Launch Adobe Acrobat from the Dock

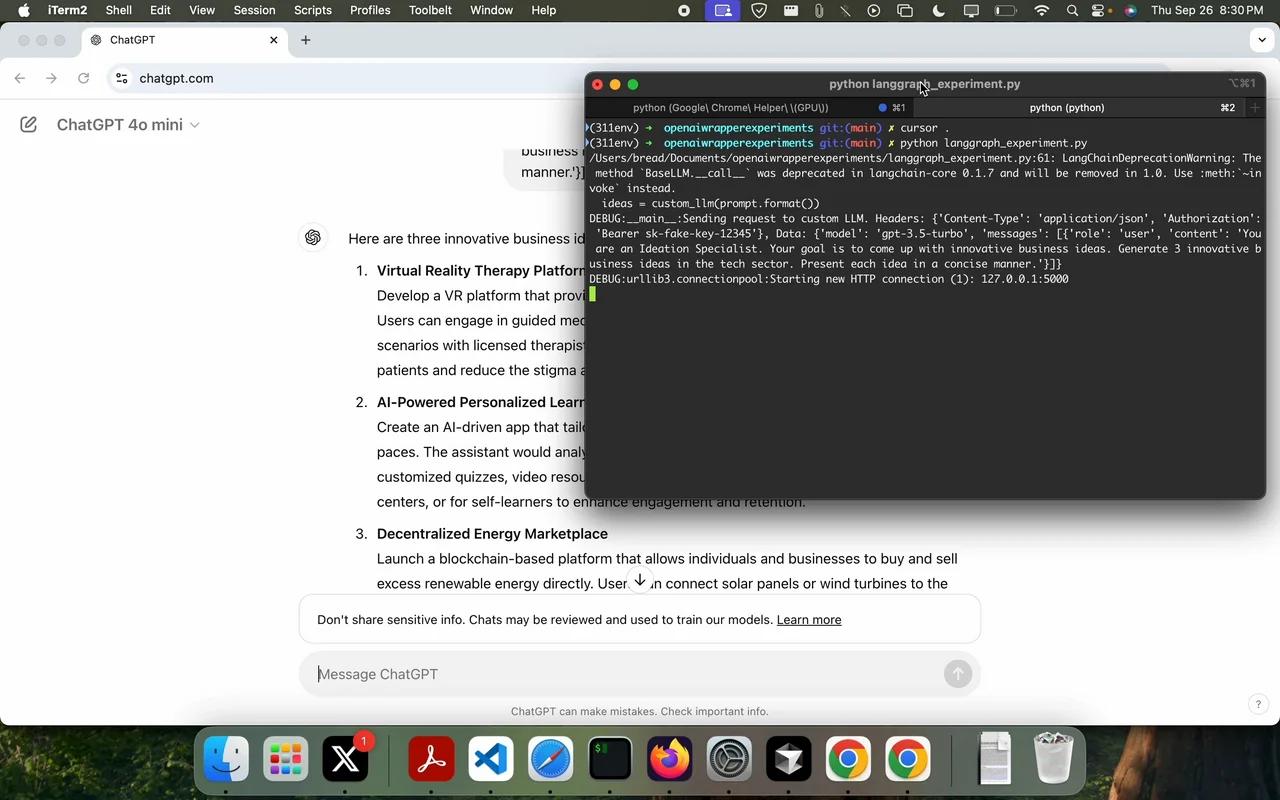point(428,760)
